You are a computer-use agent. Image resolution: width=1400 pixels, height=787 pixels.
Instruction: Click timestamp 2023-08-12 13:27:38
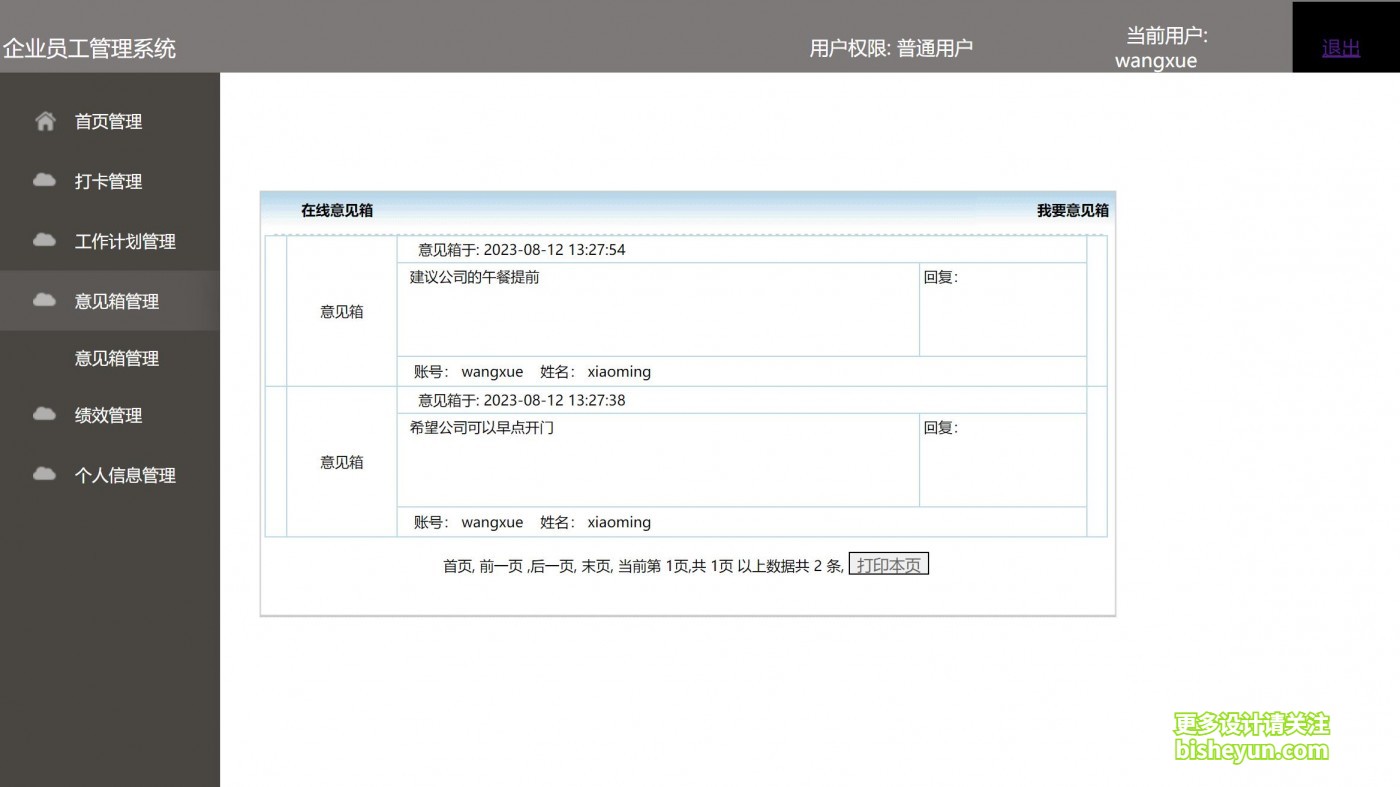[x=554, y=400]
